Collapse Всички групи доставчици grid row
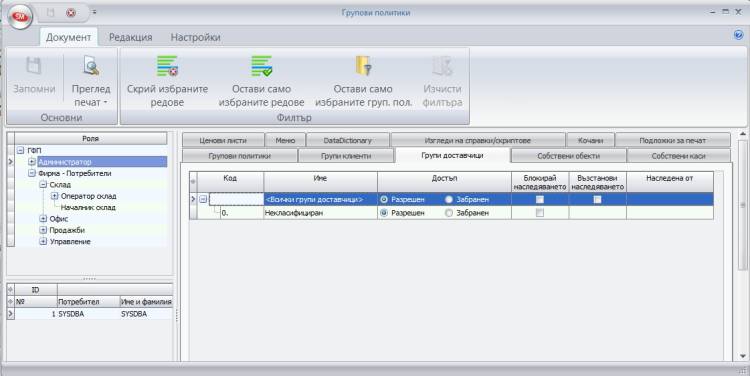The height and width of the screenshot is (376, 750). coord(203,199)
